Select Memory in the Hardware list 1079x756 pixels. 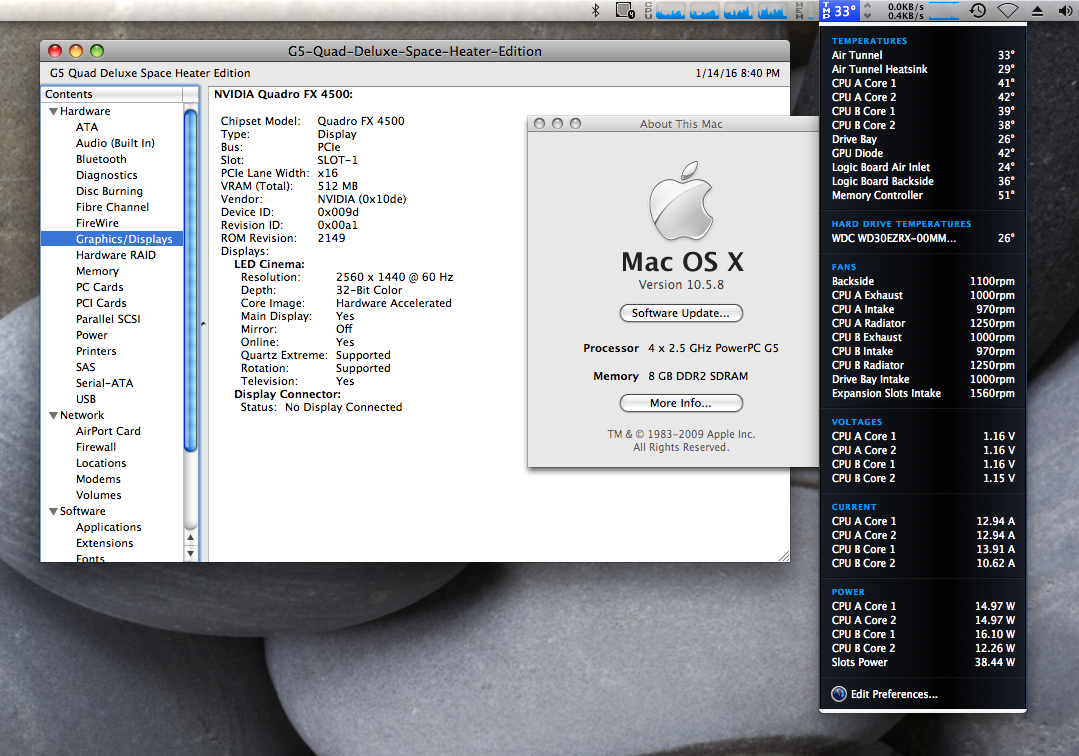pyautogui.click(x=97, y=271)
